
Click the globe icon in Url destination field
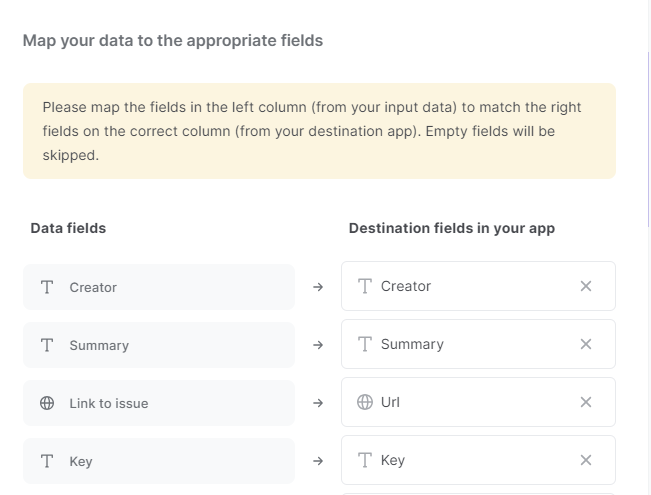[x=365, y=402]
